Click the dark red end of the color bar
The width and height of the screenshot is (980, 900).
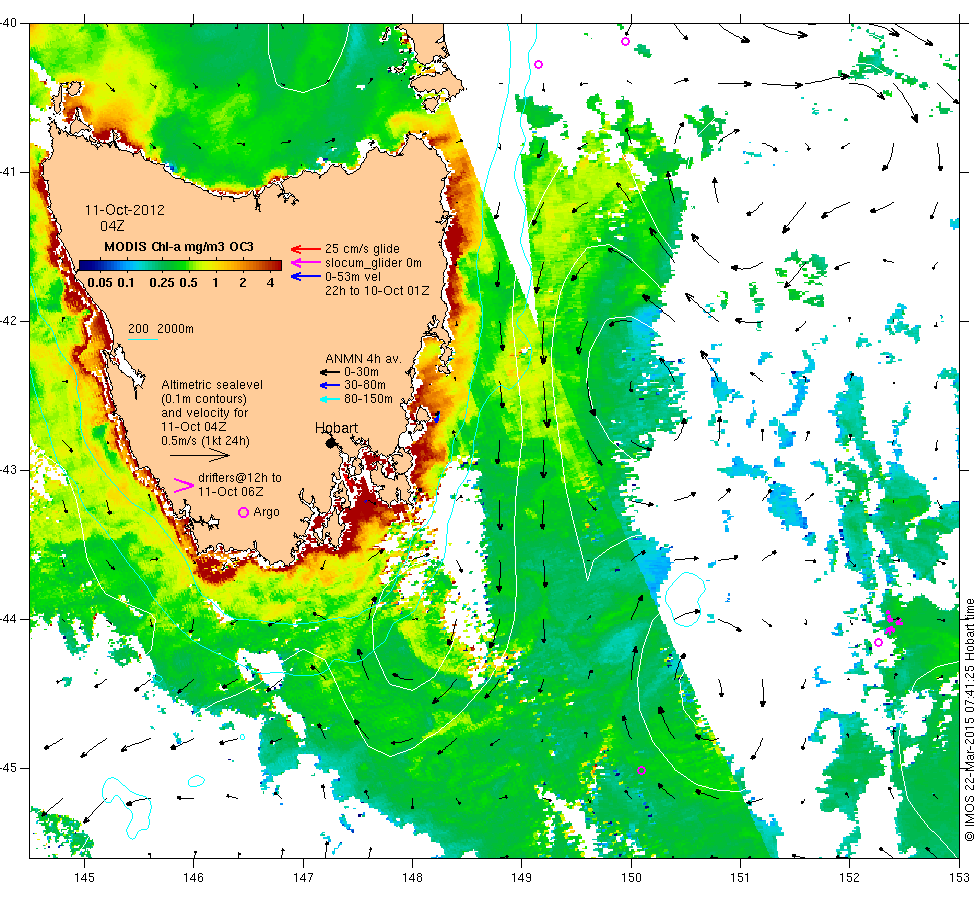pyautogui.click(x=276, y=266)
